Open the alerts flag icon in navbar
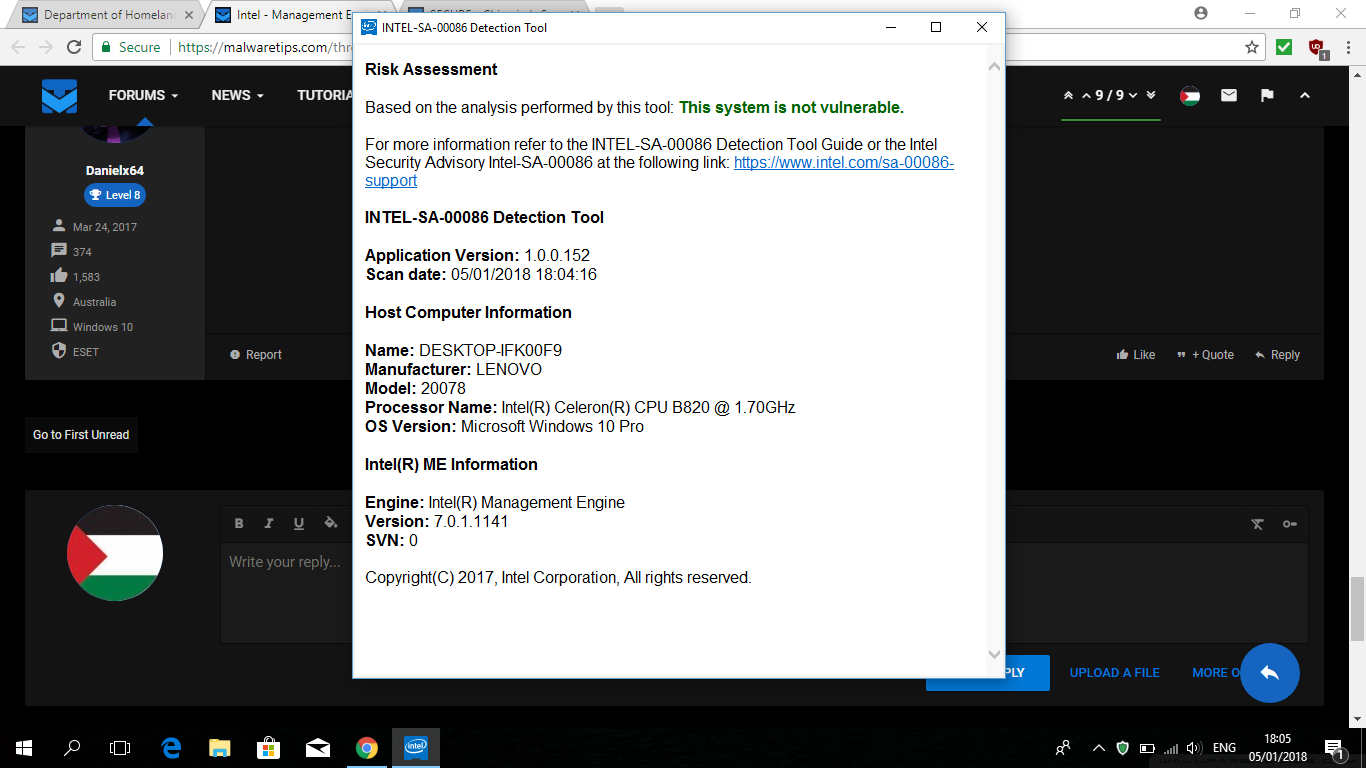This screenshot has height=768, width=1366. [1267, 96]
